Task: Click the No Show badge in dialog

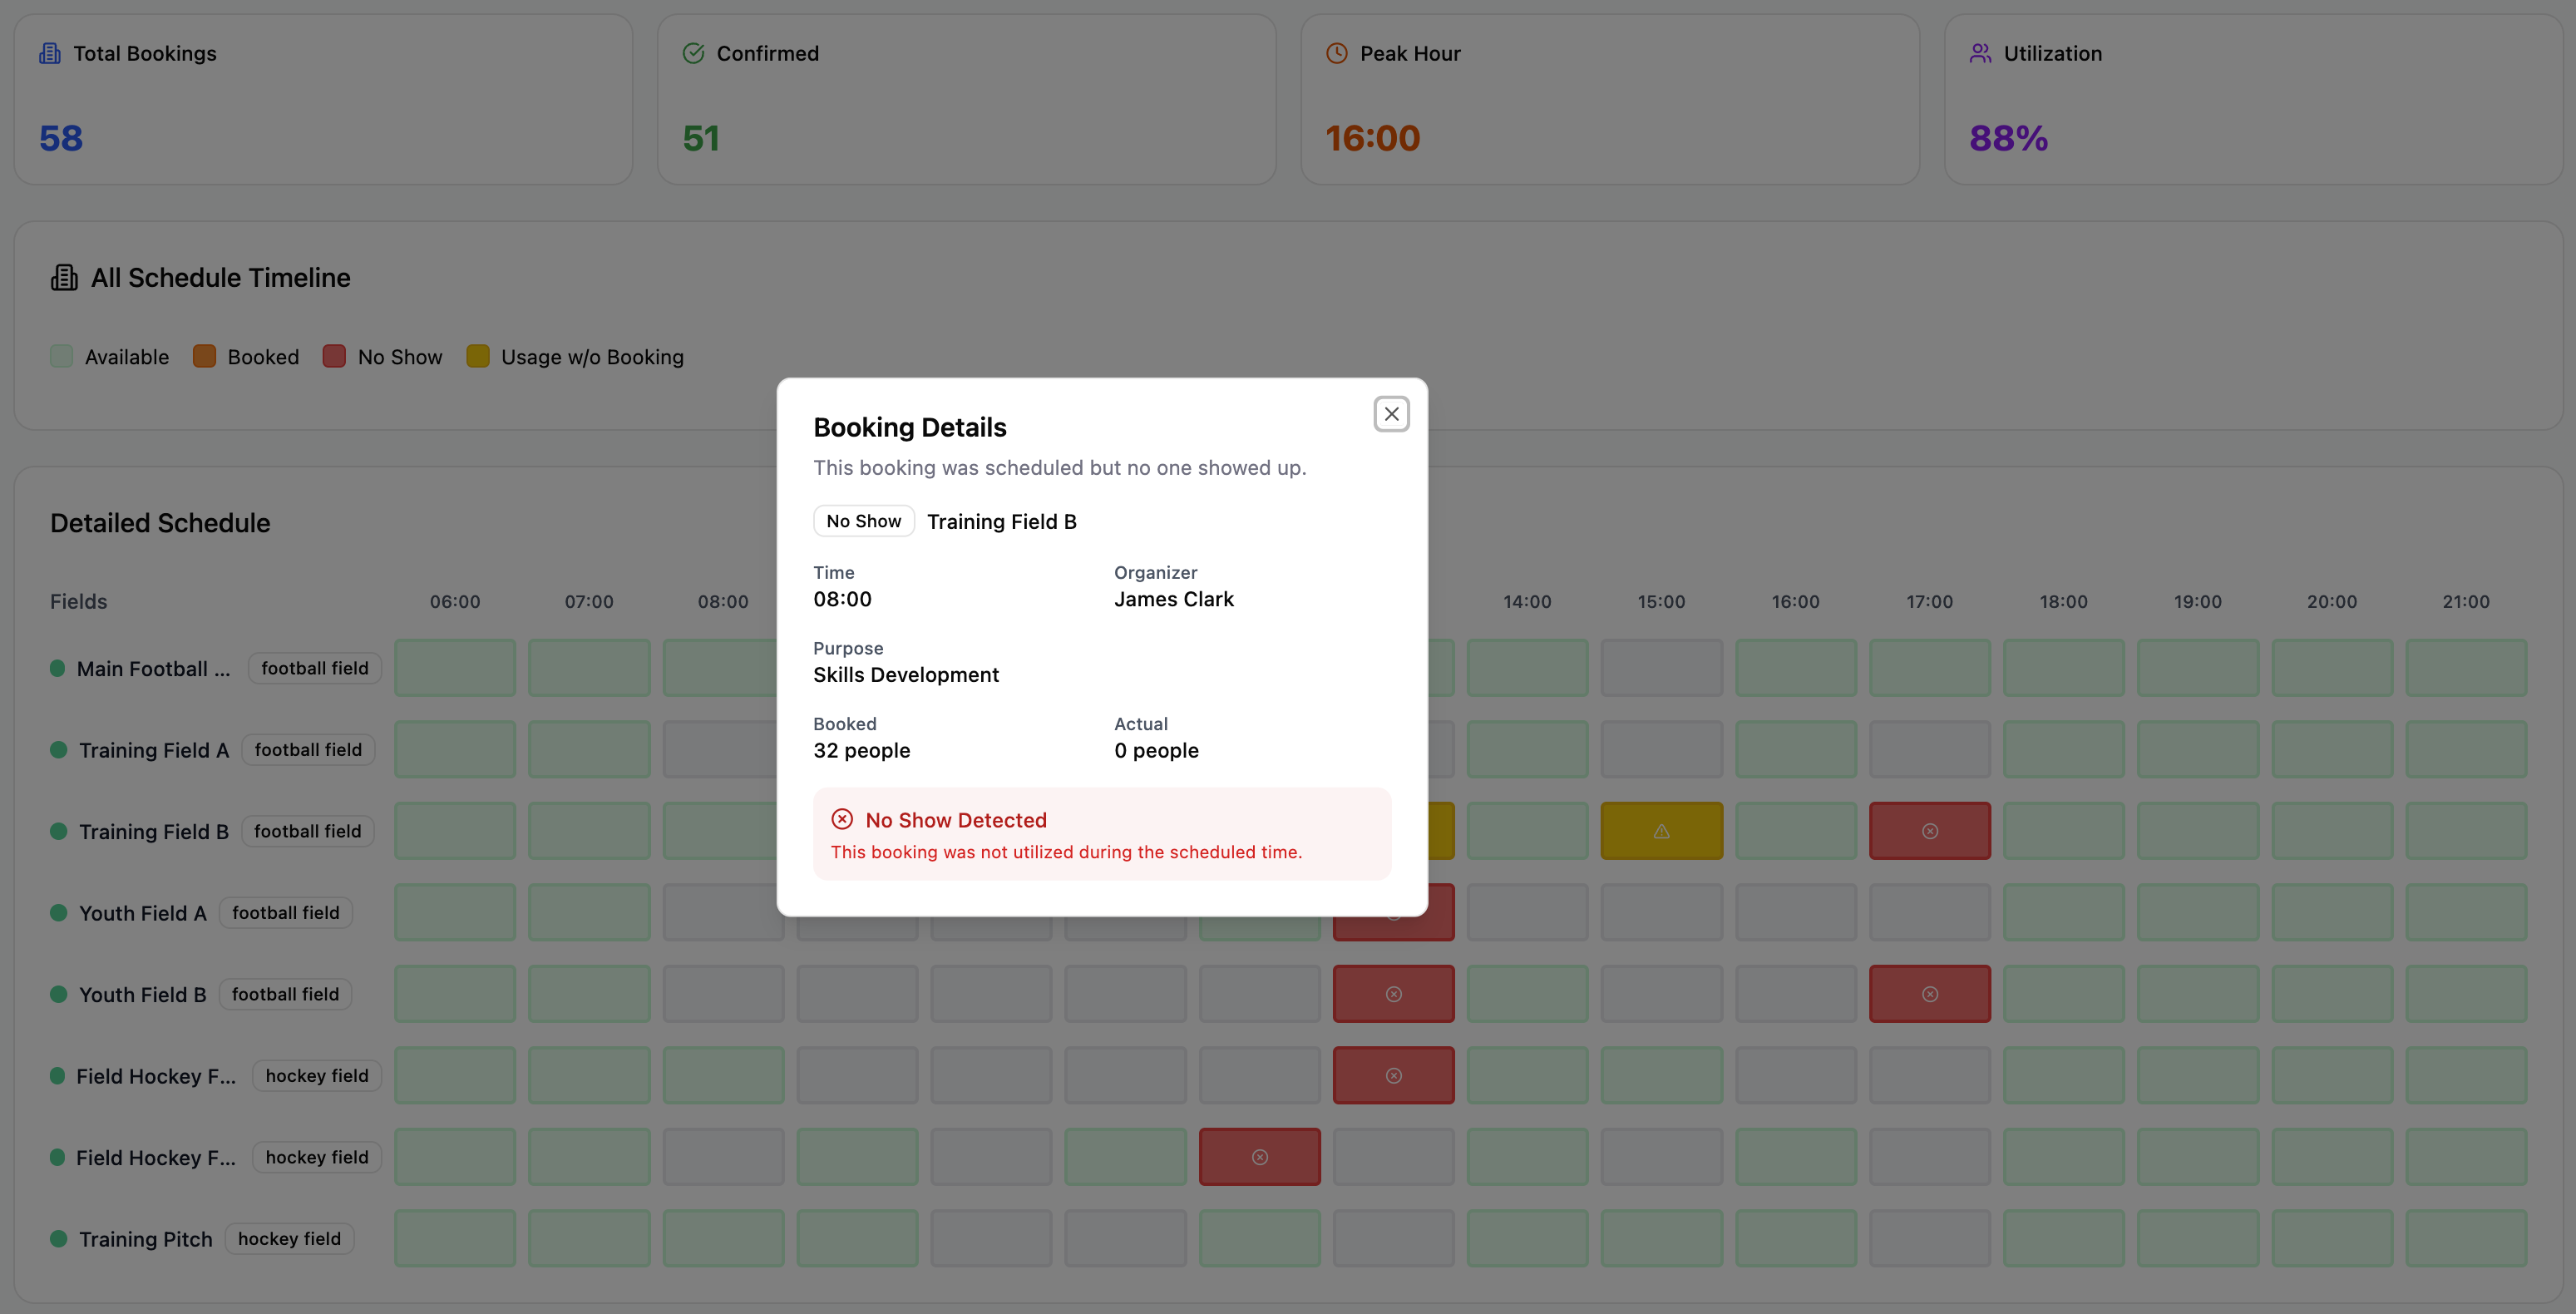Action: [x=863, y=521]
